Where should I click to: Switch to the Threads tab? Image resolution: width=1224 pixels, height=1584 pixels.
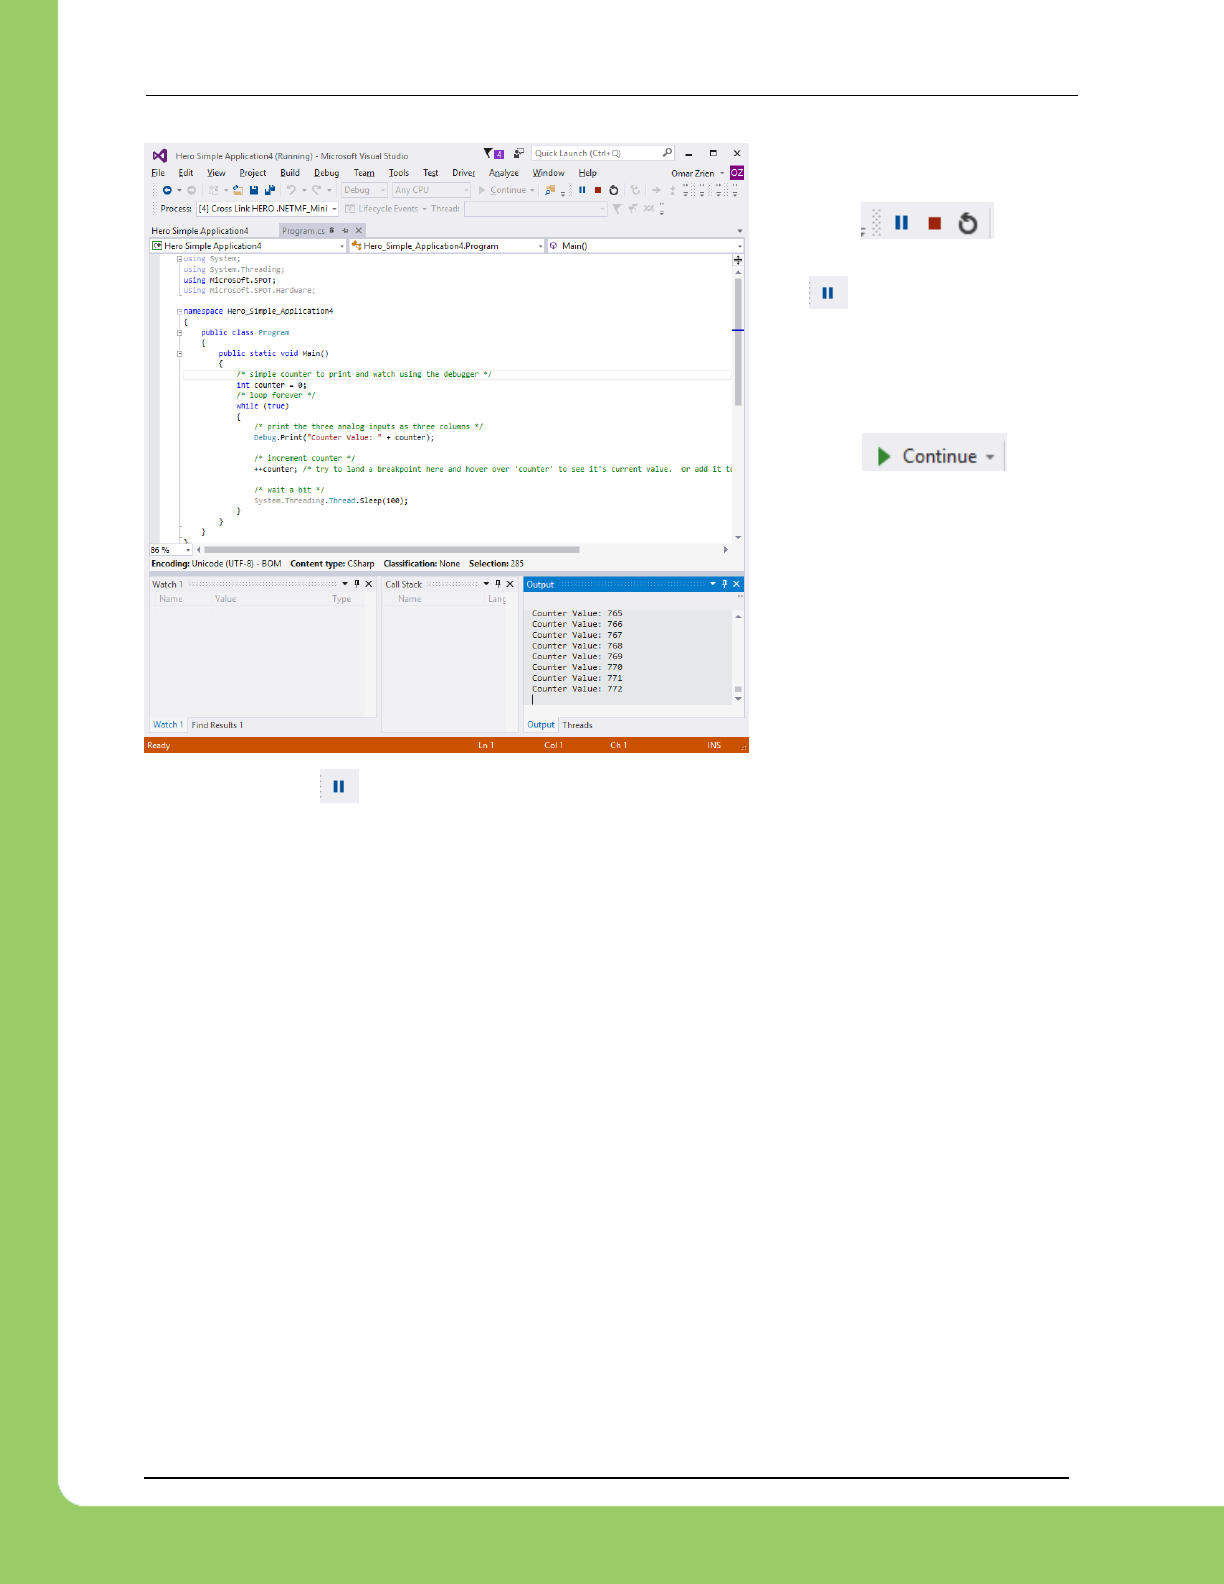coord(577,725)
